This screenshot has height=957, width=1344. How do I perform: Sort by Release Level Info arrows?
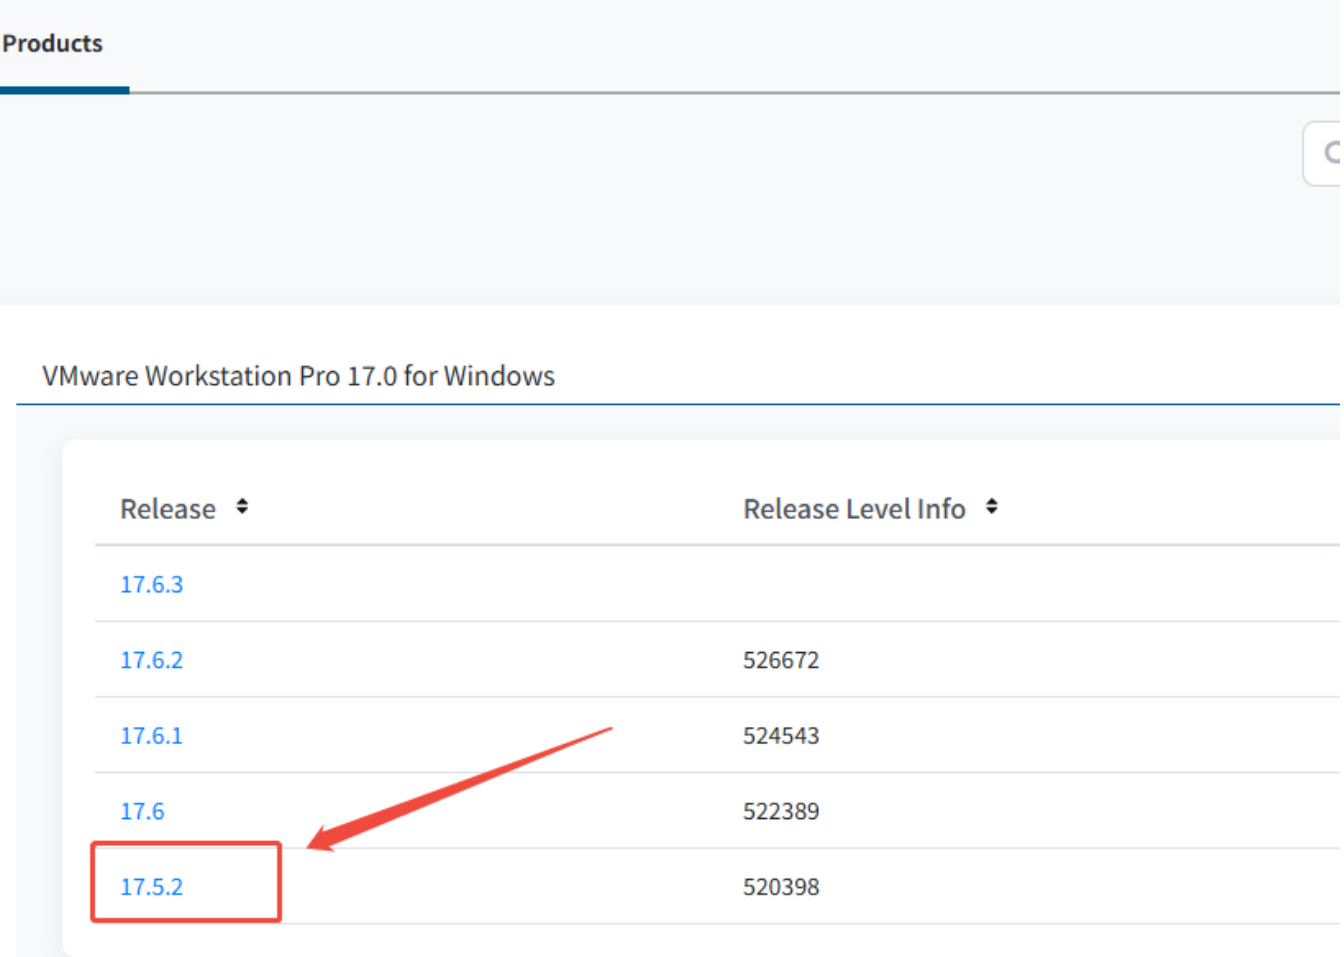[992, 507]
